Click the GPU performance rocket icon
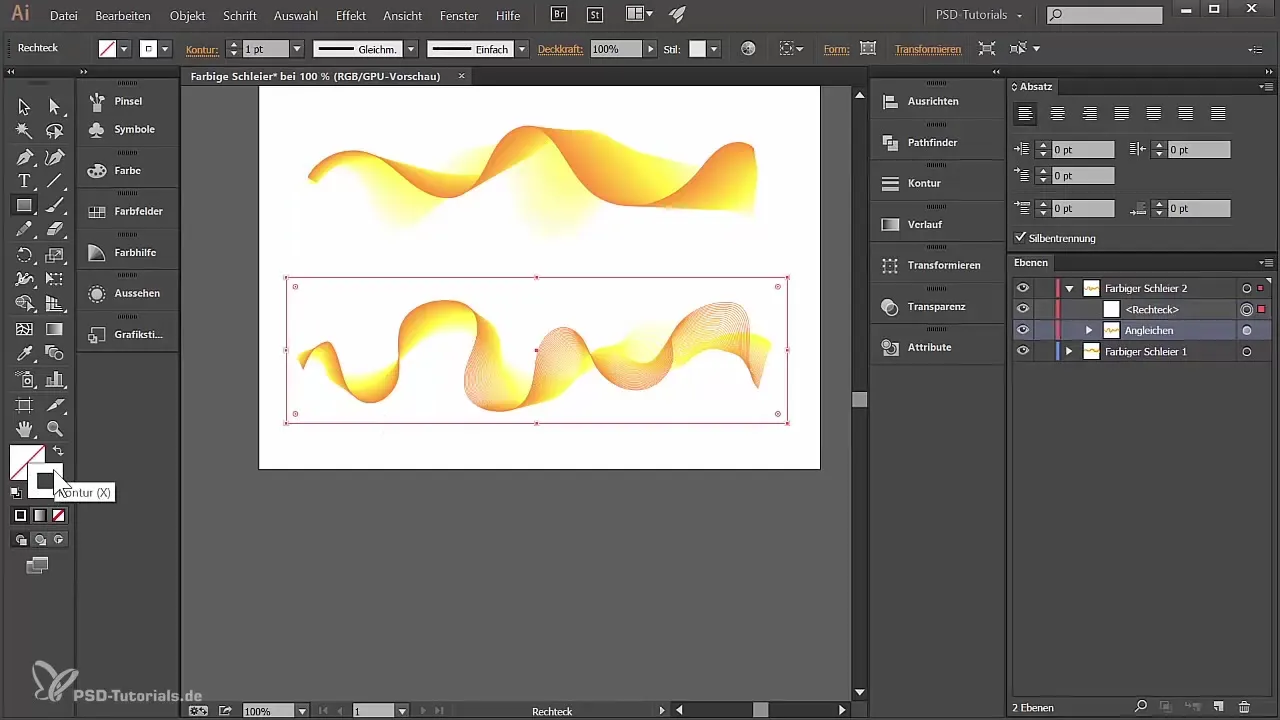The image size is (1280, 720). pyautogui.click(x=677, y=14)
